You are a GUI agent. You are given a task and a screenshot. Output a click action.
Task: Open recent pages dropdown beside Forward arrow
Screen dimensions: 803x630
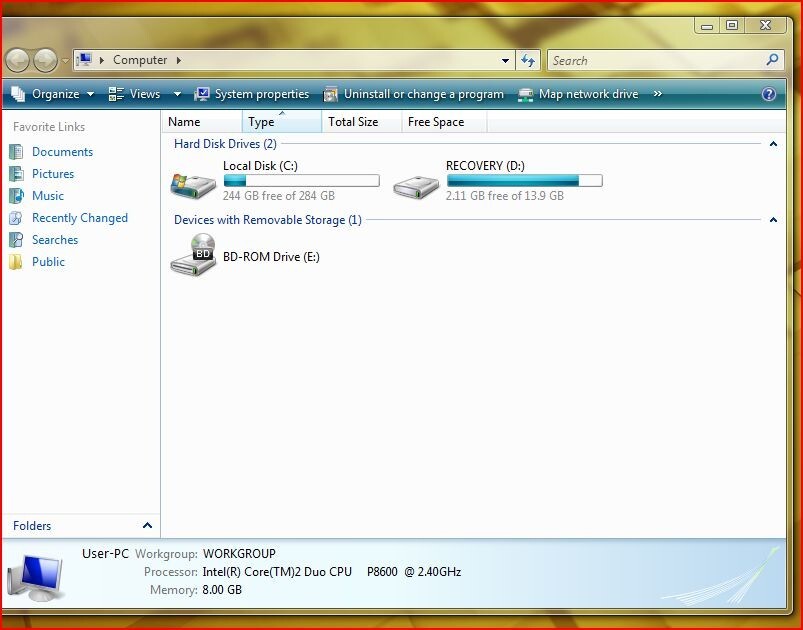[x=65, y=61]
